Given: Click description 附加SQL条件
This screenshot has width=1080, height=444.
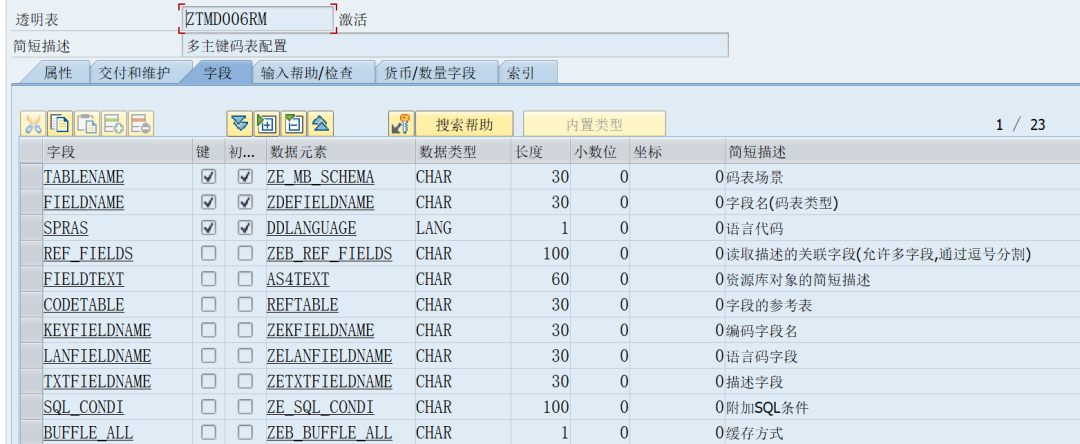Looking at the screenshot, I should click(x=767, y=408).
